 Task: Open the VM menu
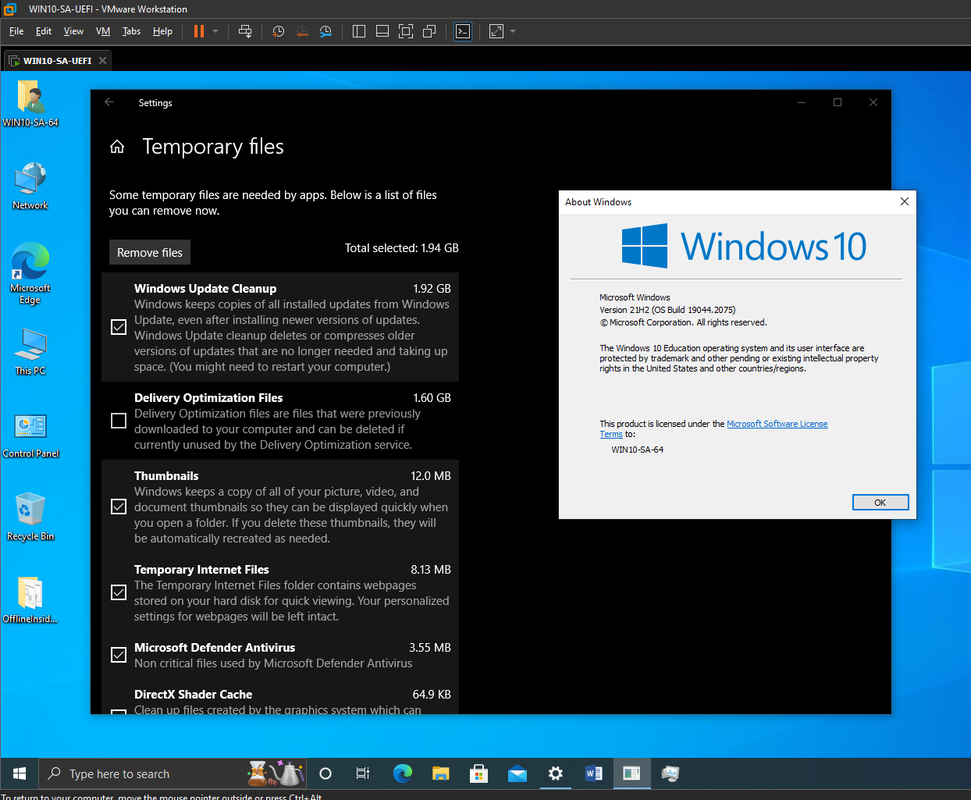[103, 32]
